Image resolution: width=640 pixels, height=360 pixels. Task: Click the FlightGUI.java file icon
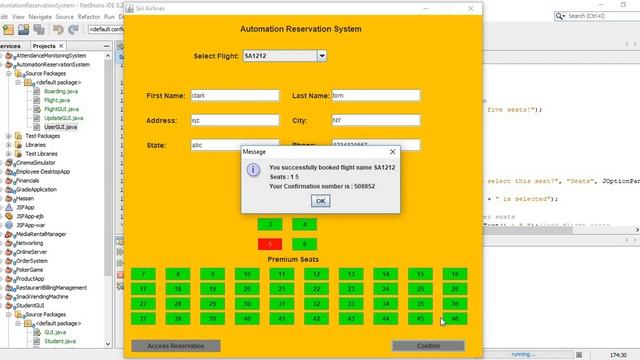pyautogui.click(x=37, y=109)
